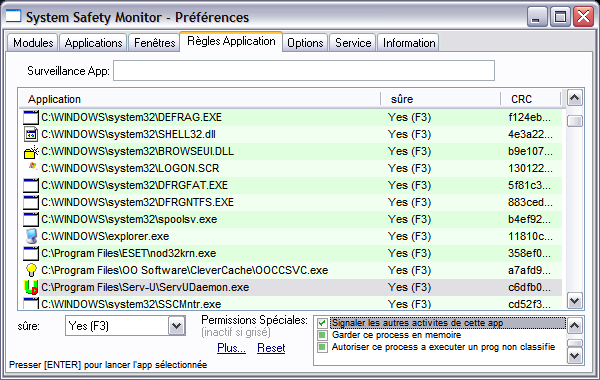This screenshot has width=600, height=380.
Task: Click the application list scrollbar thumb
Action: click(x=574, y=121)
